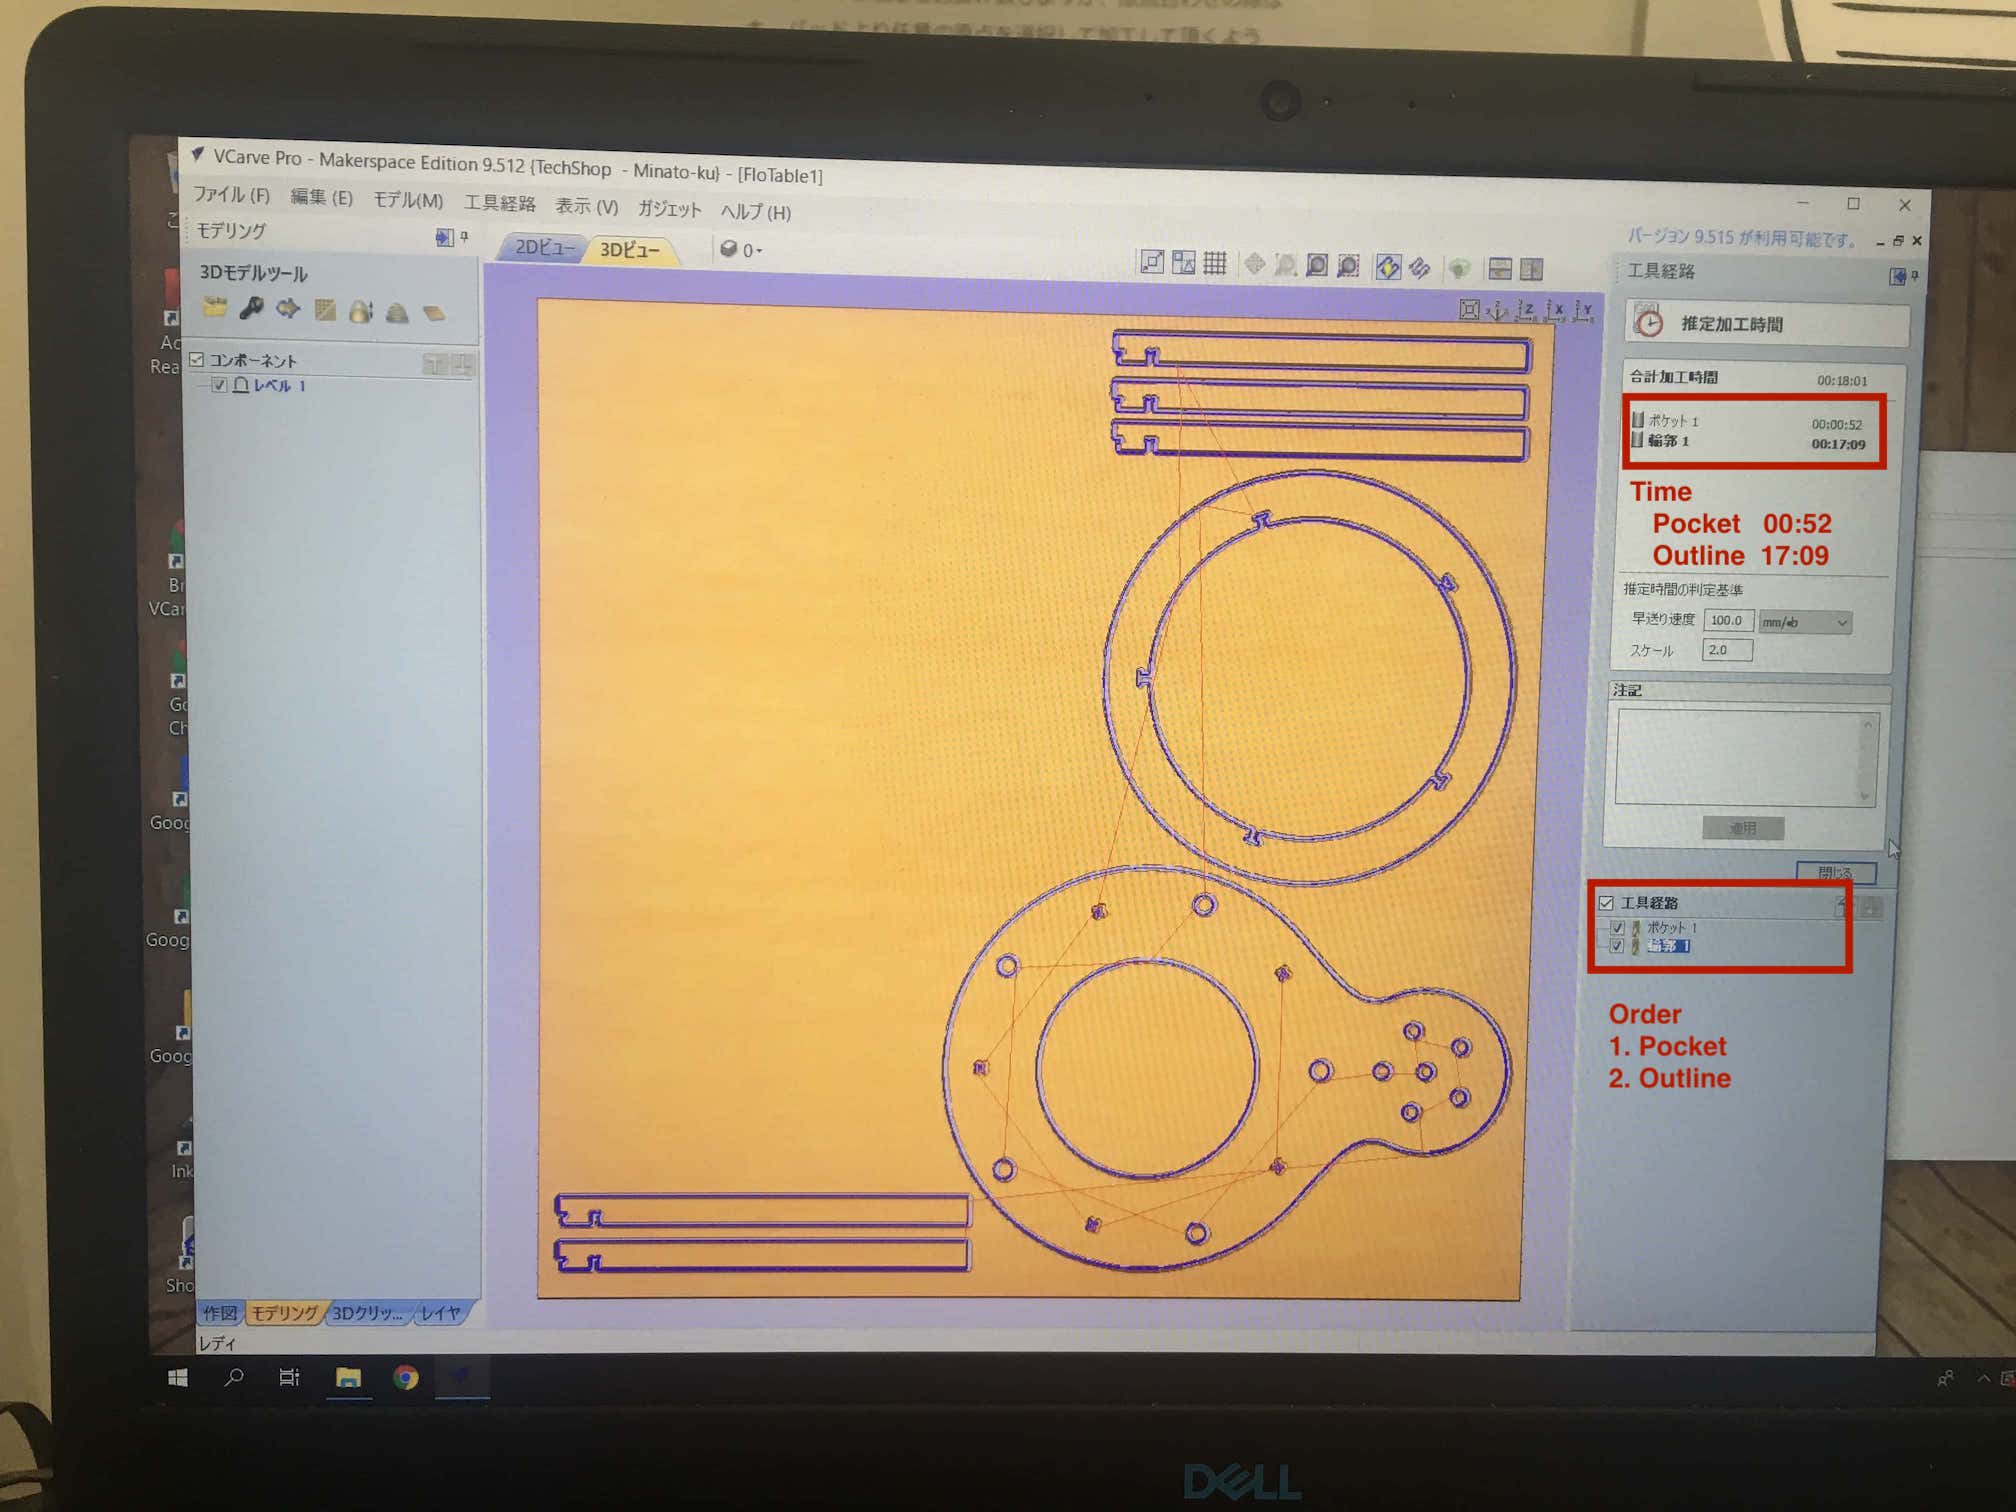2016x1512 pixels.
Task: Click the wrench icon in 3D model tools
Action: tap(251, 309)
